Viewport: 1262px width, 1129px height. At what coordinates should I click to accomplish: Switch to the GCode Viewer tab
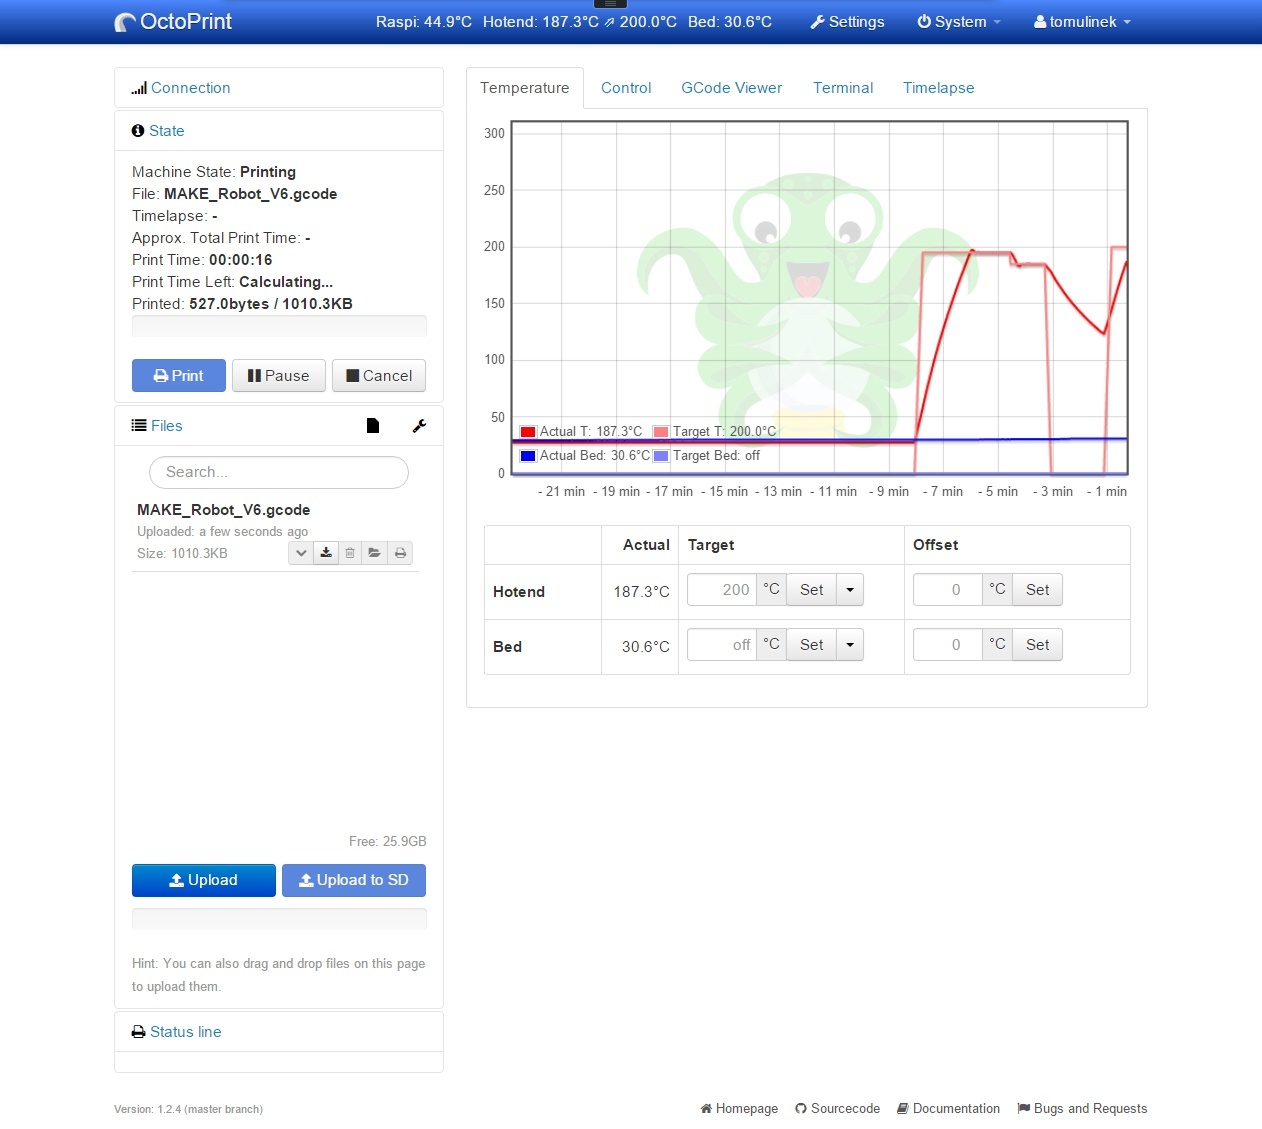coord(731,88)
